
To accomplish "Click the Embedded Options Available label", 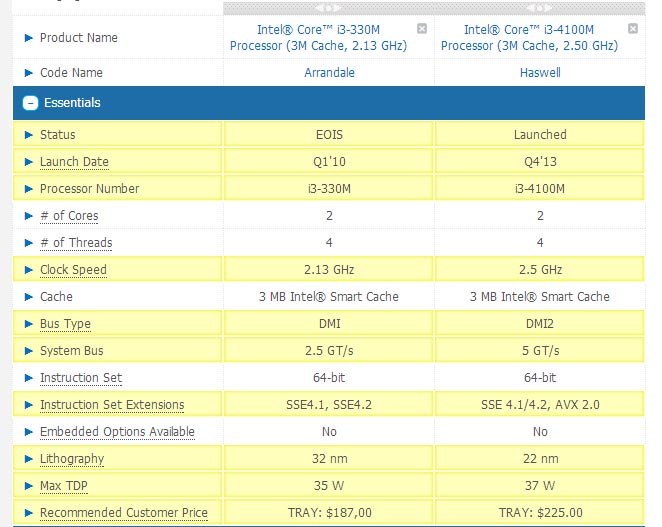I will (117, 432).
